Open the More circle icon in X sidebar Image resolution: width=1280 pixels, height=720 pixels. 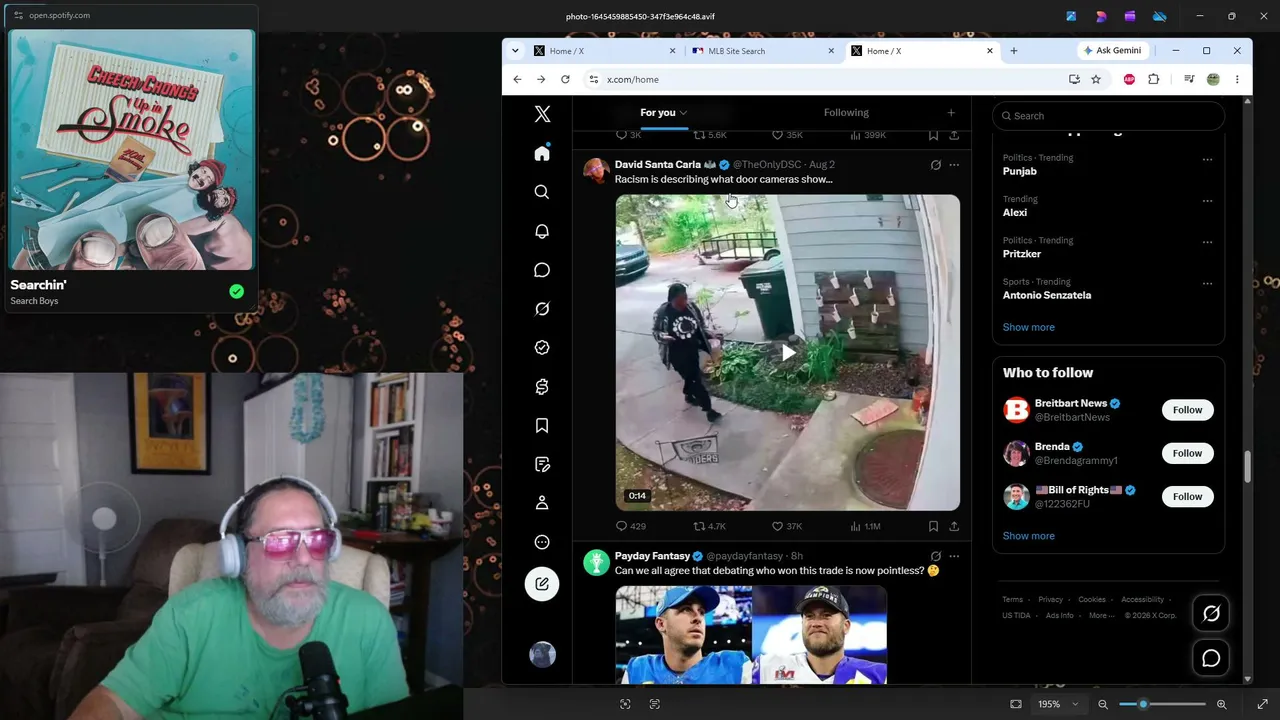pos(542,542)
